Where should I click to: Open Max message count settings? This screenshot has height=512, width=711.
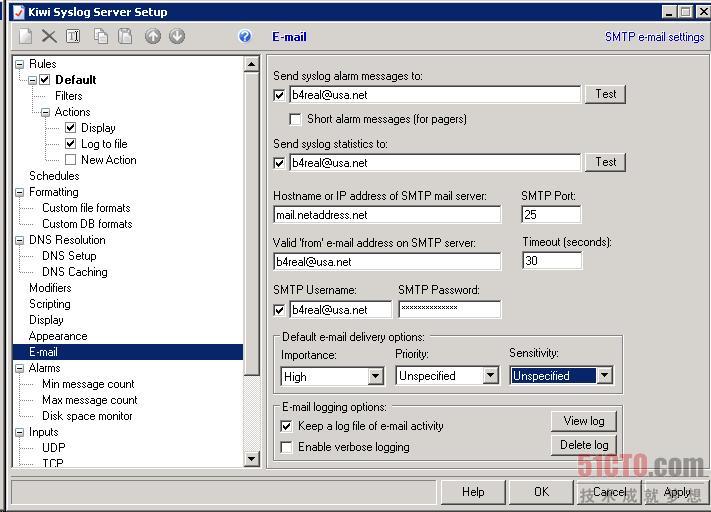pos(89,400)
